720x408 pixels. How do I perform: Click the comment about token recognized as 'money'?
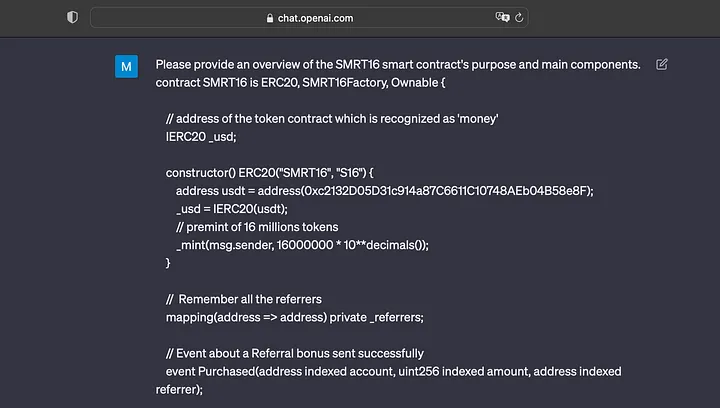click(x=332, y=119)
